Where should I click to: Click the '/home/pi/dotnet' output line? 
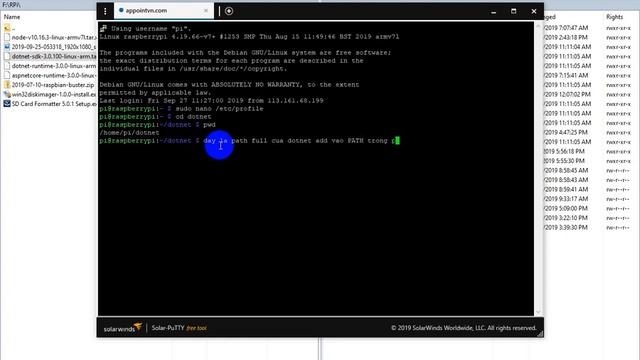point(129,133)
